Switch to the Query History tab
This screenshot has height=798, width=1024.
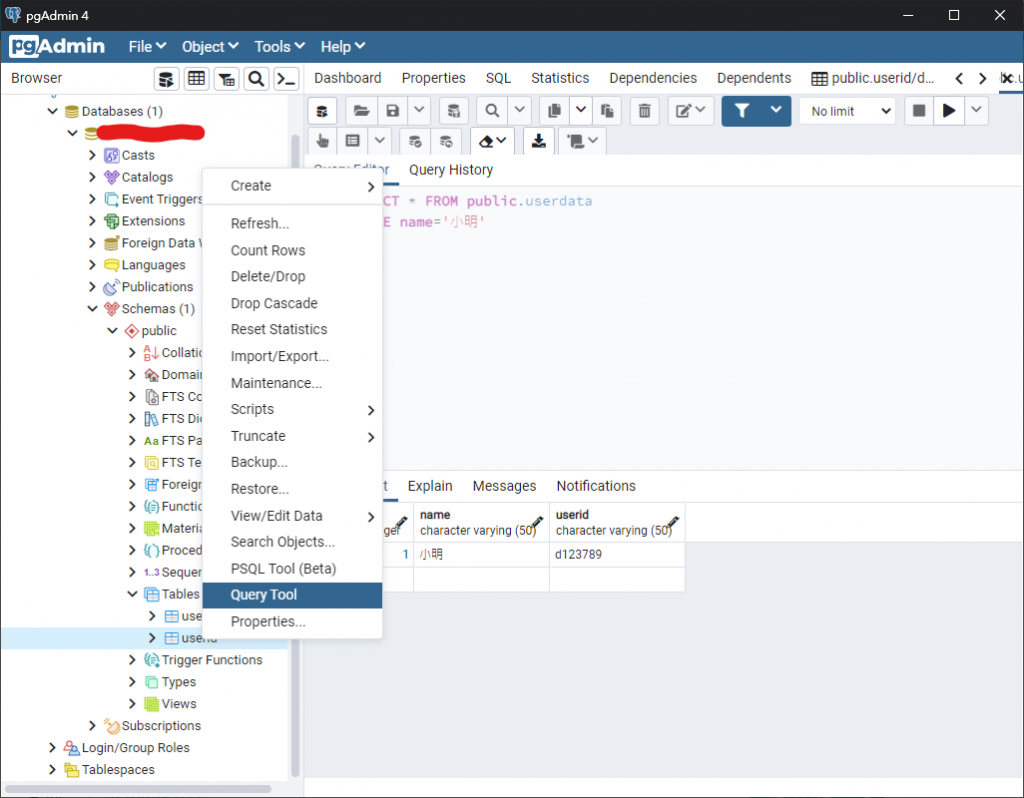point(451,170)
